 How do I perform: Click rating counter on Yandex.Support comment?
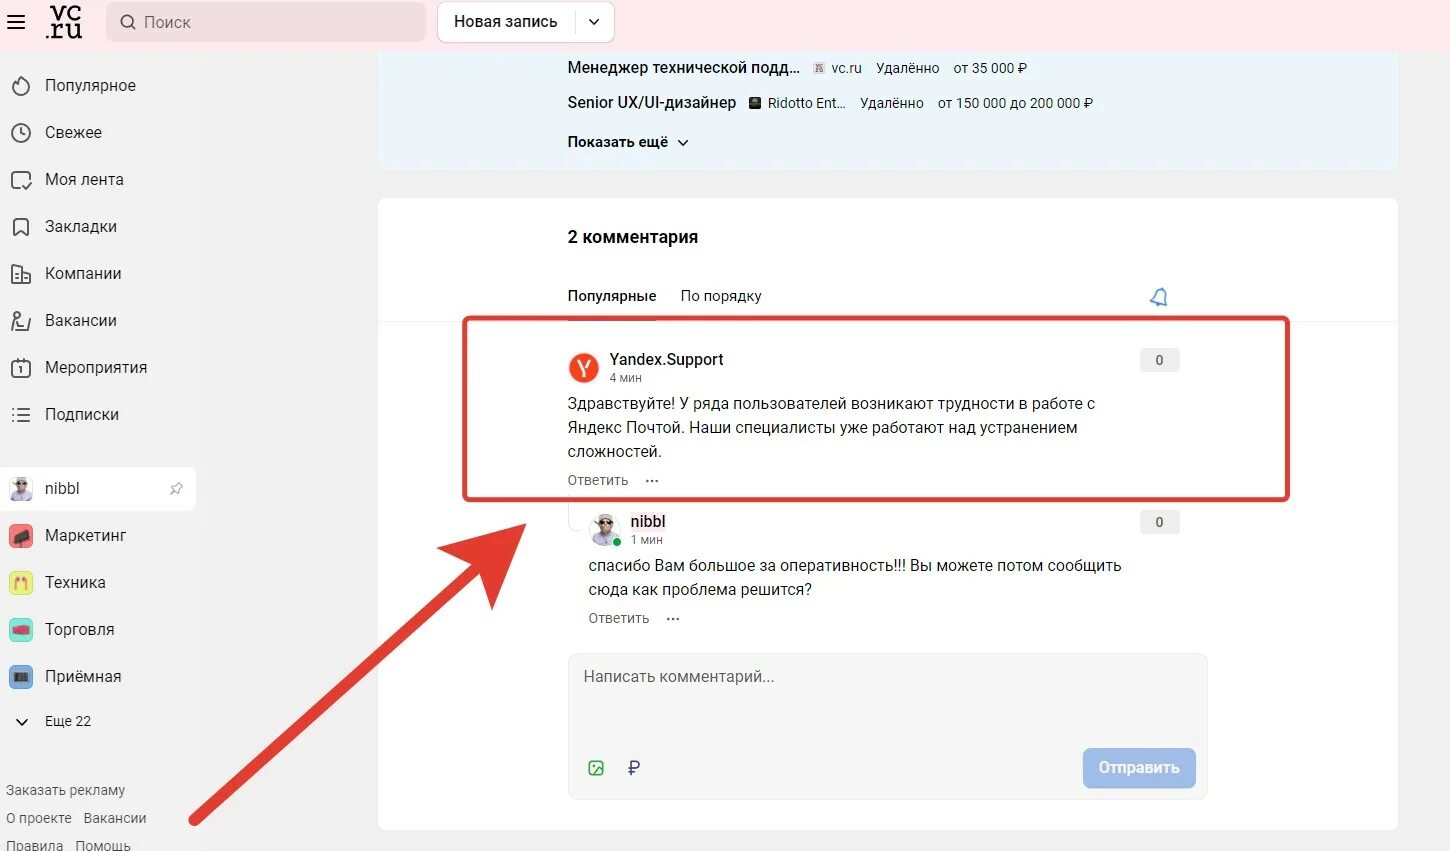[1160, 360]
